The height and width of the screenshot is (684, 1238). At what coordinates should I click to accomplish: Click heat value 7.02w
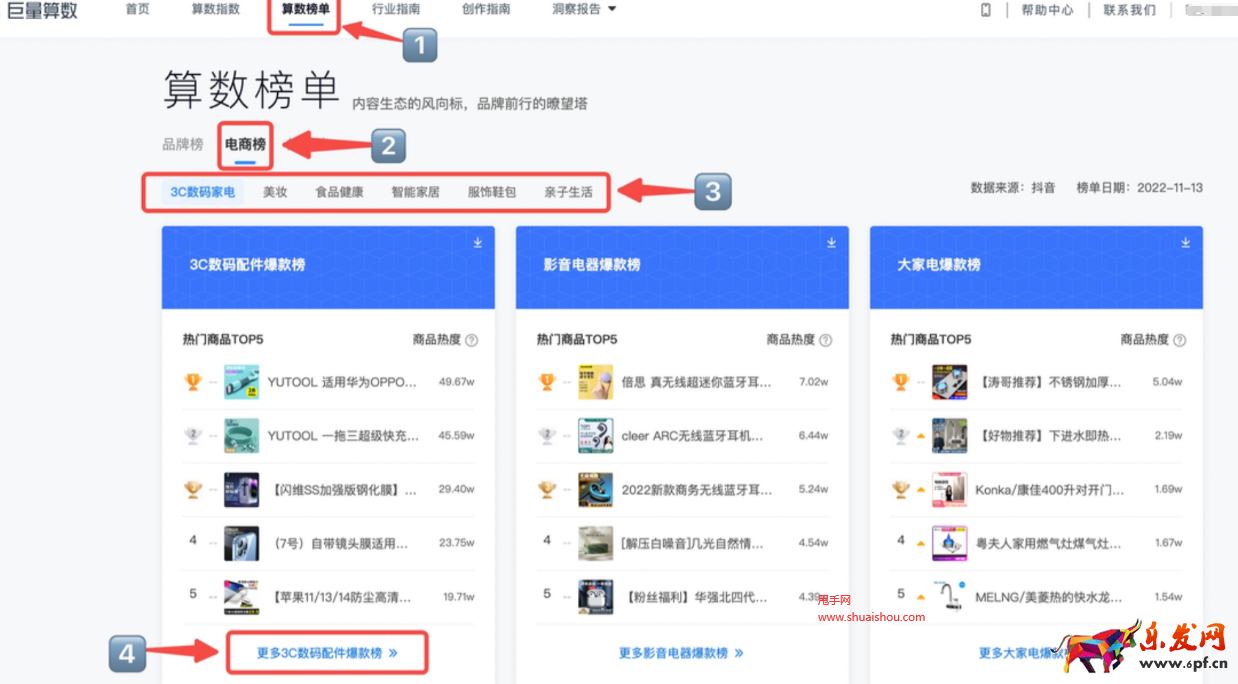(814, 382)
